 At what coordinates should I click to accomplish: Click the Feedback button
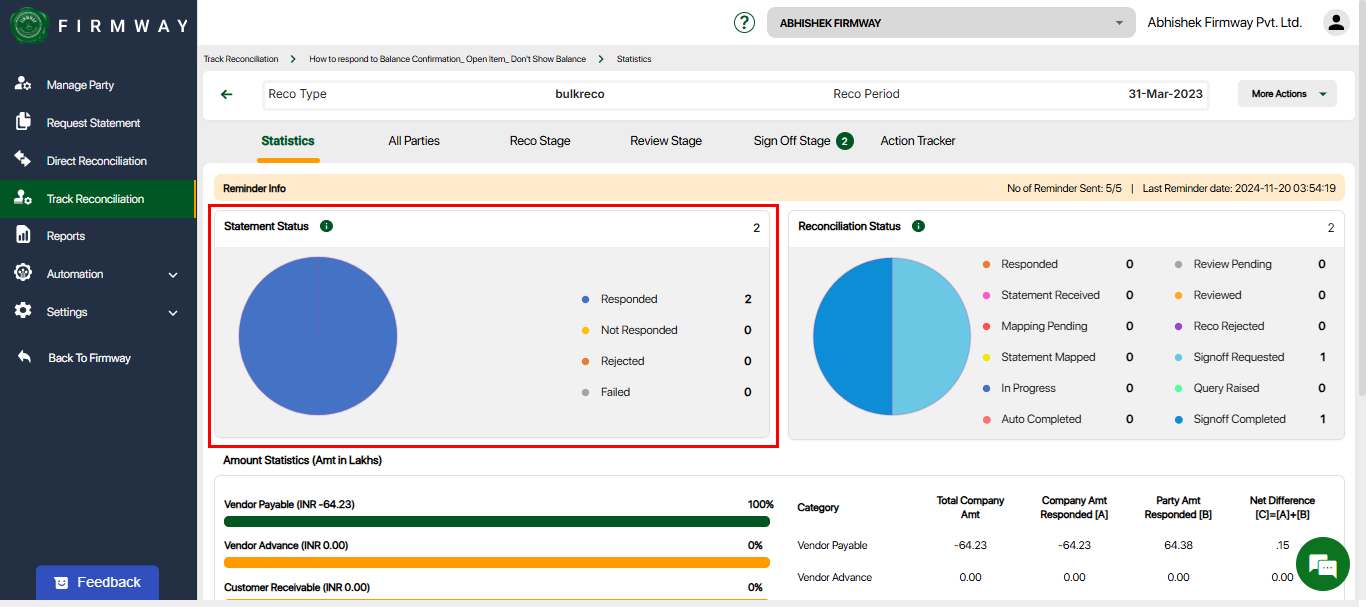[x=97, y=582]
